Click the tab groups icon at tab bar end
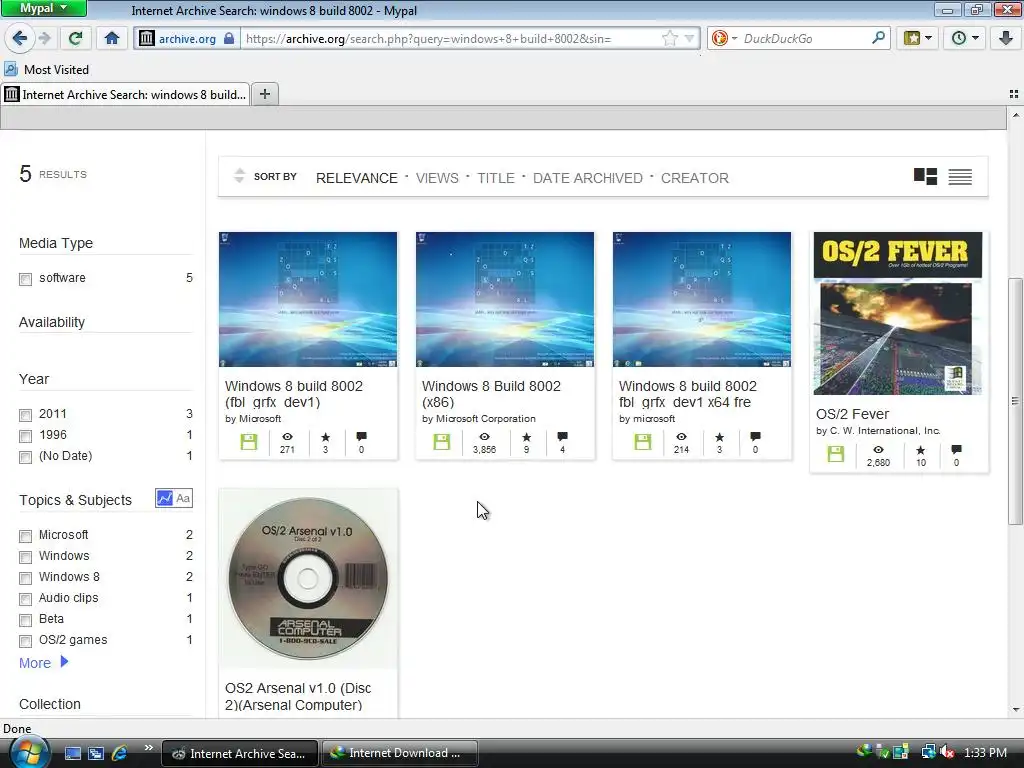The image size is (1024, 768). [1014, 94]
